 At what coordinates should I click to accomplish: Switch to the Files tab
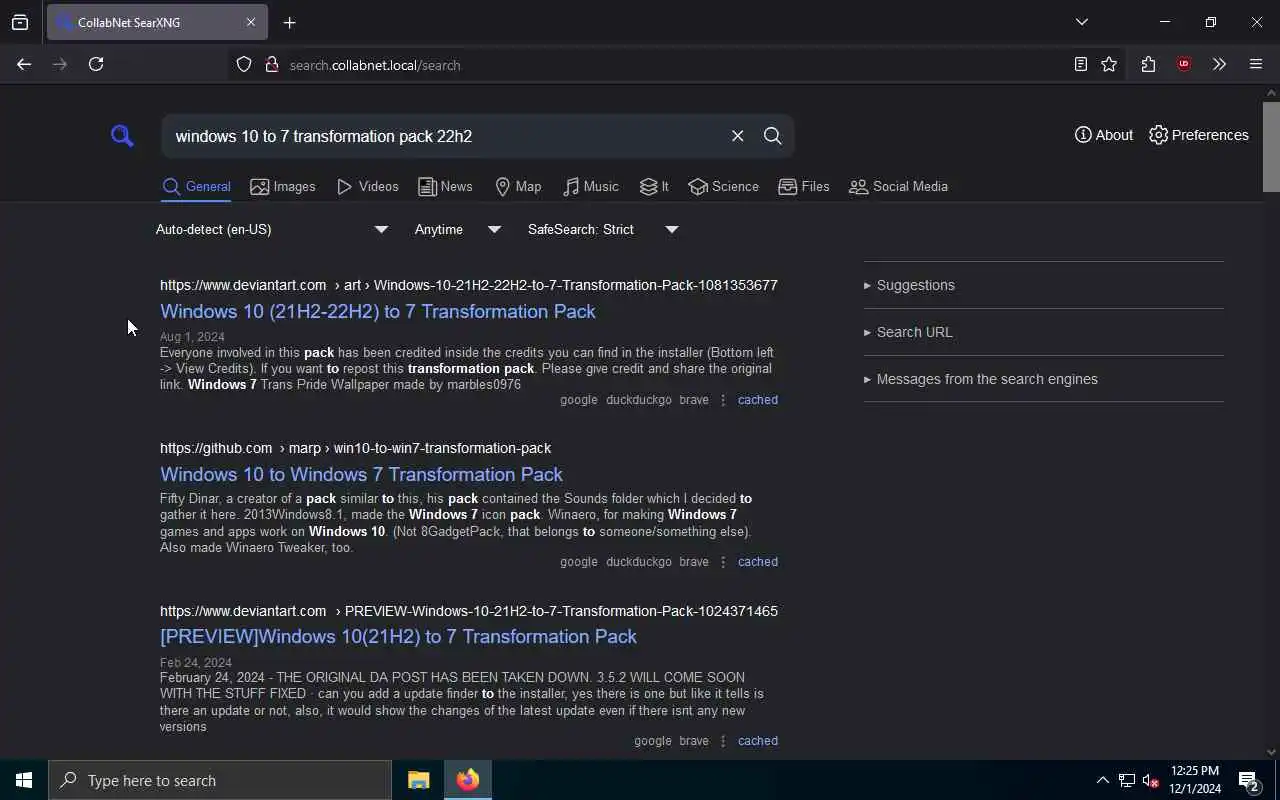[x=804, y=187]
